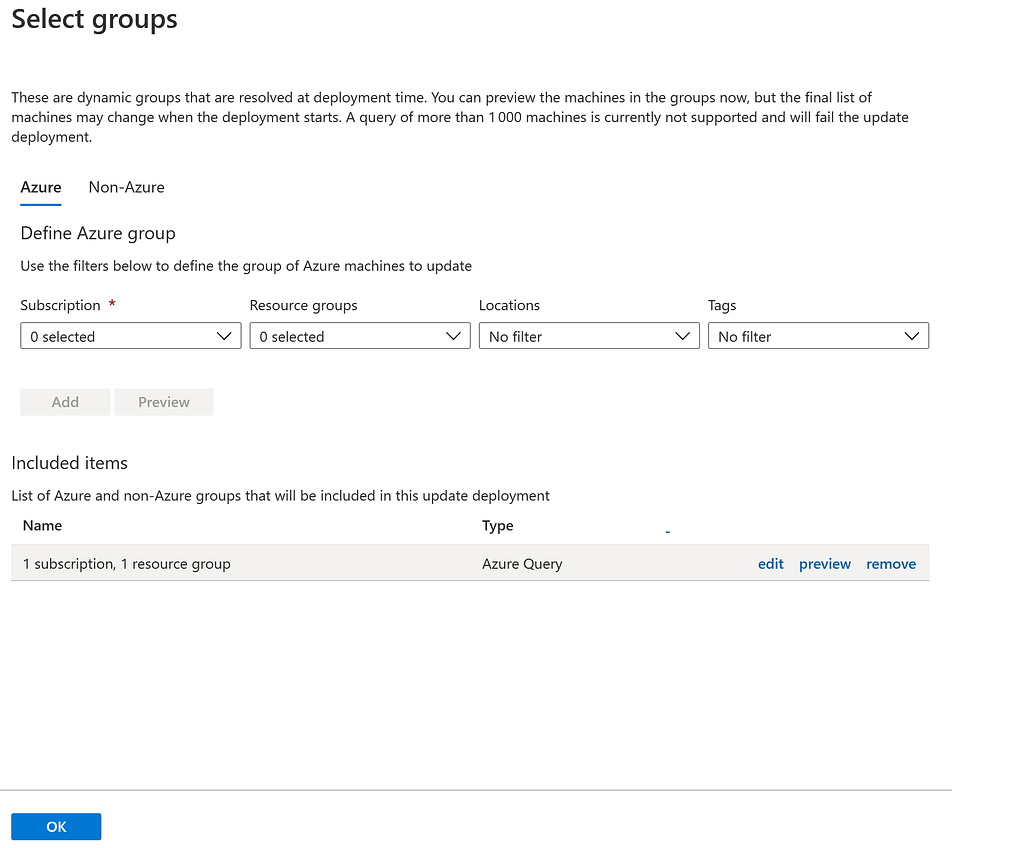
Task: Open the Resource groups dropdown
Action: [x=359, y=337]
